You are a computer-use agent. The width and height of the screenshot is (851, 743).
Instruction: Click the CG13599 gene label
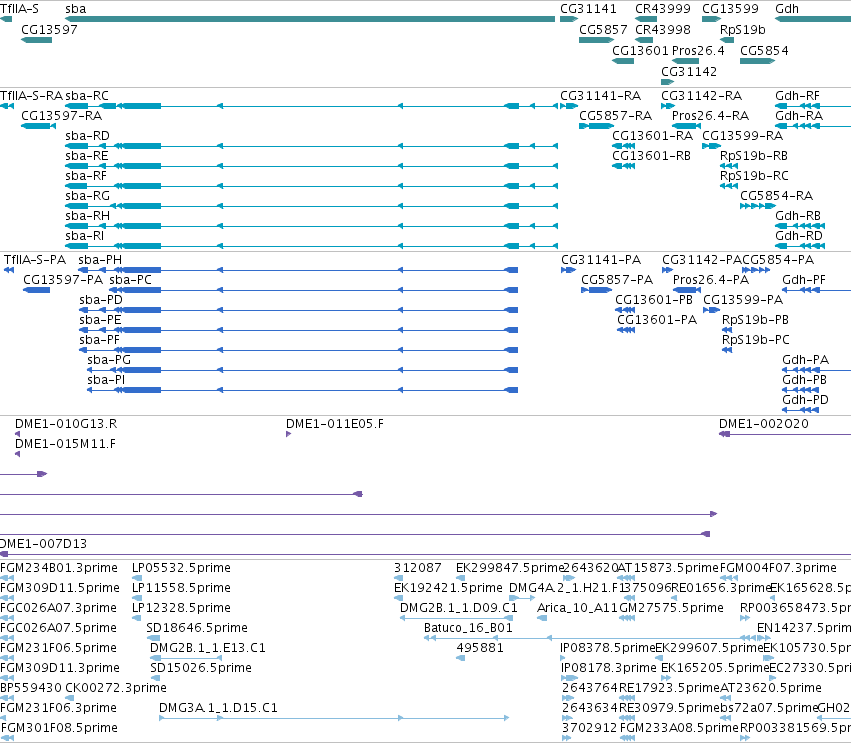pos(730,9)
